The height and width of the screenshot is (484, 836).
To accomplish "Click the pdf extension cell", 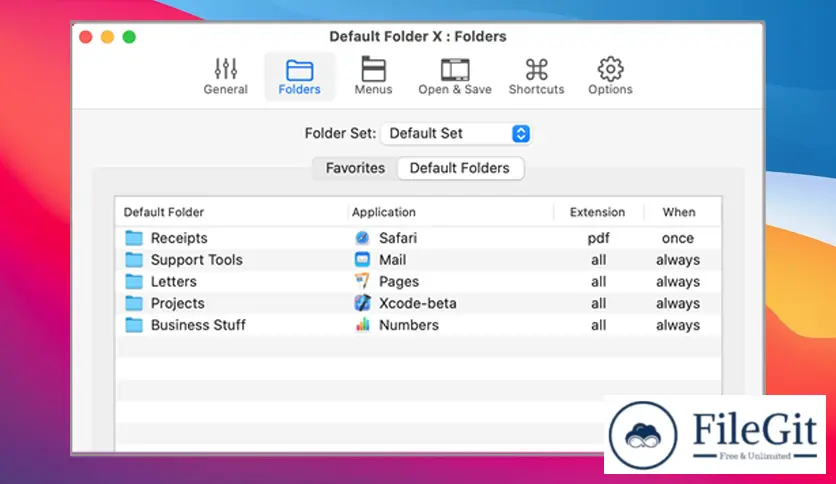I will click(598, 238).
